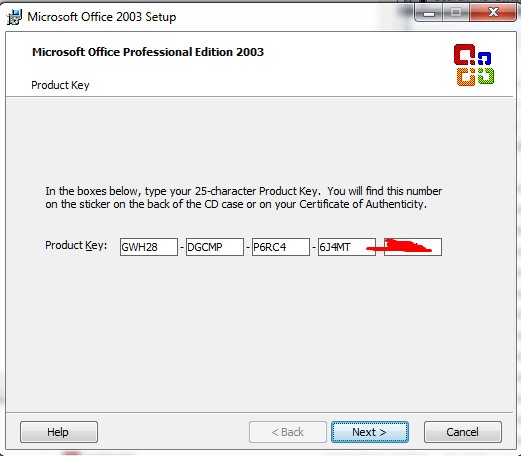
Task: Select the fifth (last) product key field
Action: point(413,247)
